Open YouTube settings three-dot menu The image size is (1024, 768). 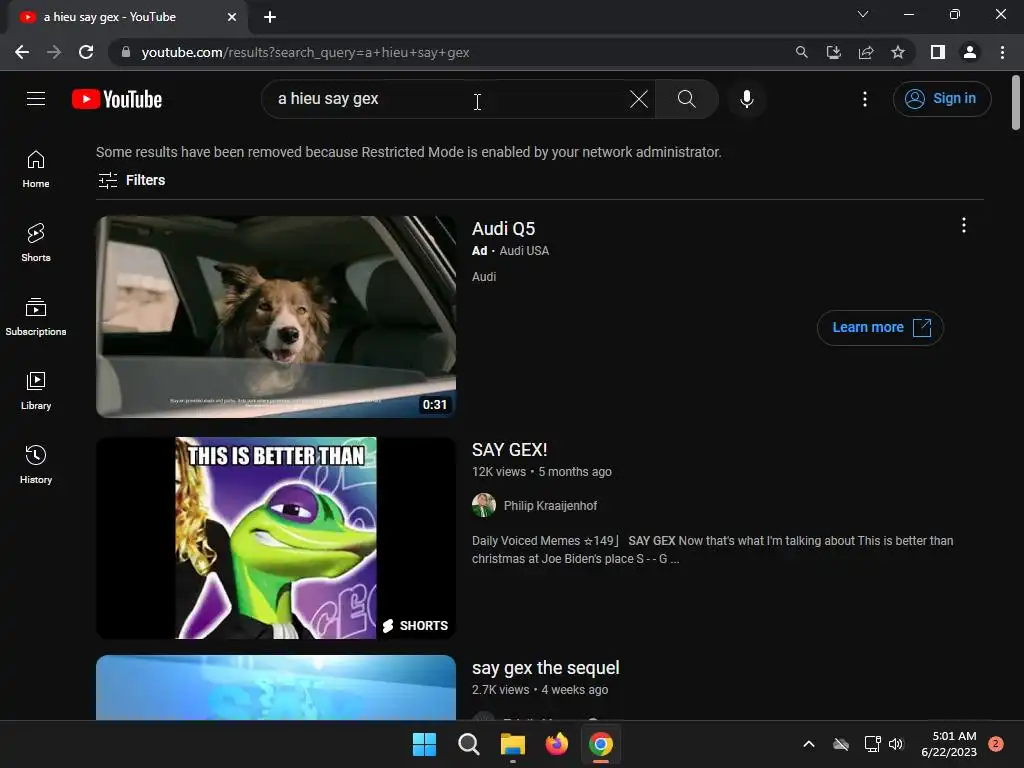pyautogui.click(x=865, y=99)
